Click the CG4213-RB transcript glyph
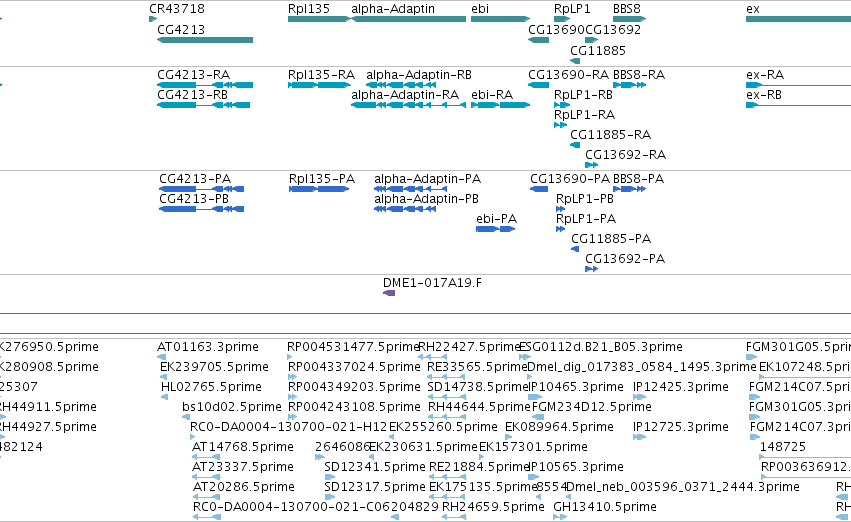Screen dimensions: 851x522 click(x=204, y=105)
